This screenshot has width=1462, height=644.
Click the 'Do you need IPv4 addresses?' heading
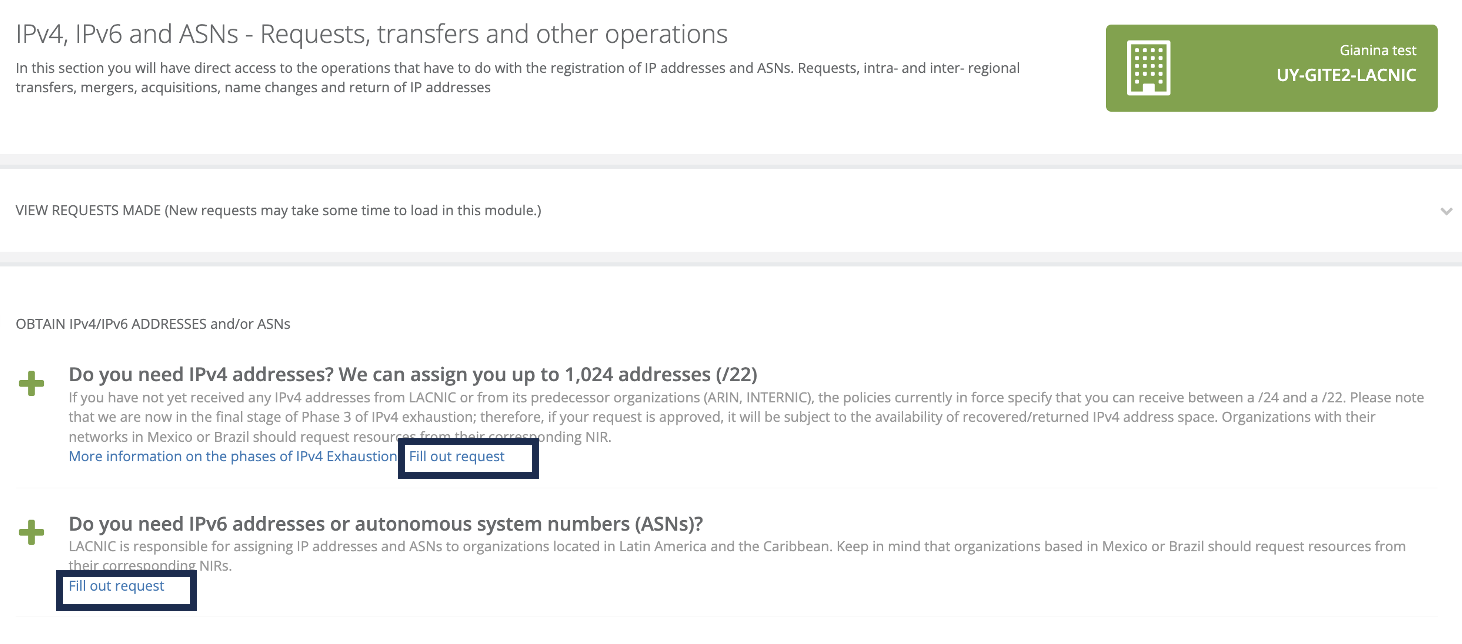tap(200, 375)
